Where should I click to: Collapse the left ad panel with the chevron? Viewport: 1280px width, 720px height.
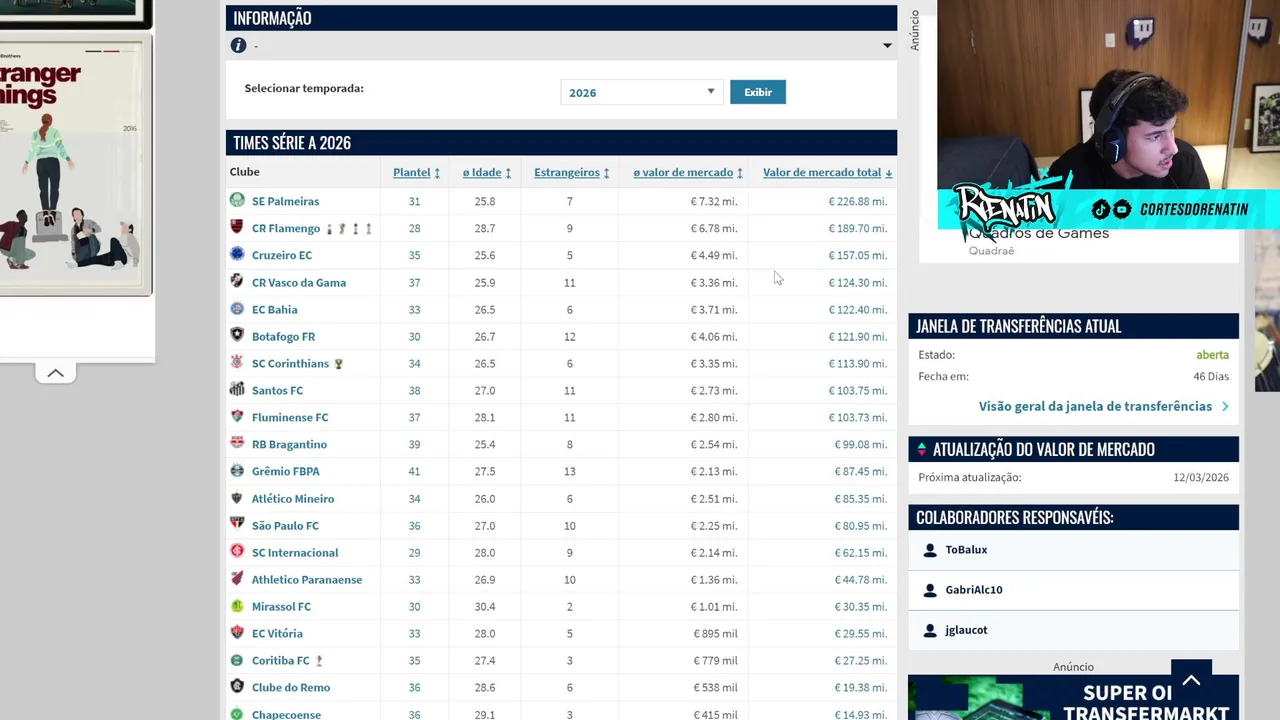pyautogui.click(x=56, y=373)
